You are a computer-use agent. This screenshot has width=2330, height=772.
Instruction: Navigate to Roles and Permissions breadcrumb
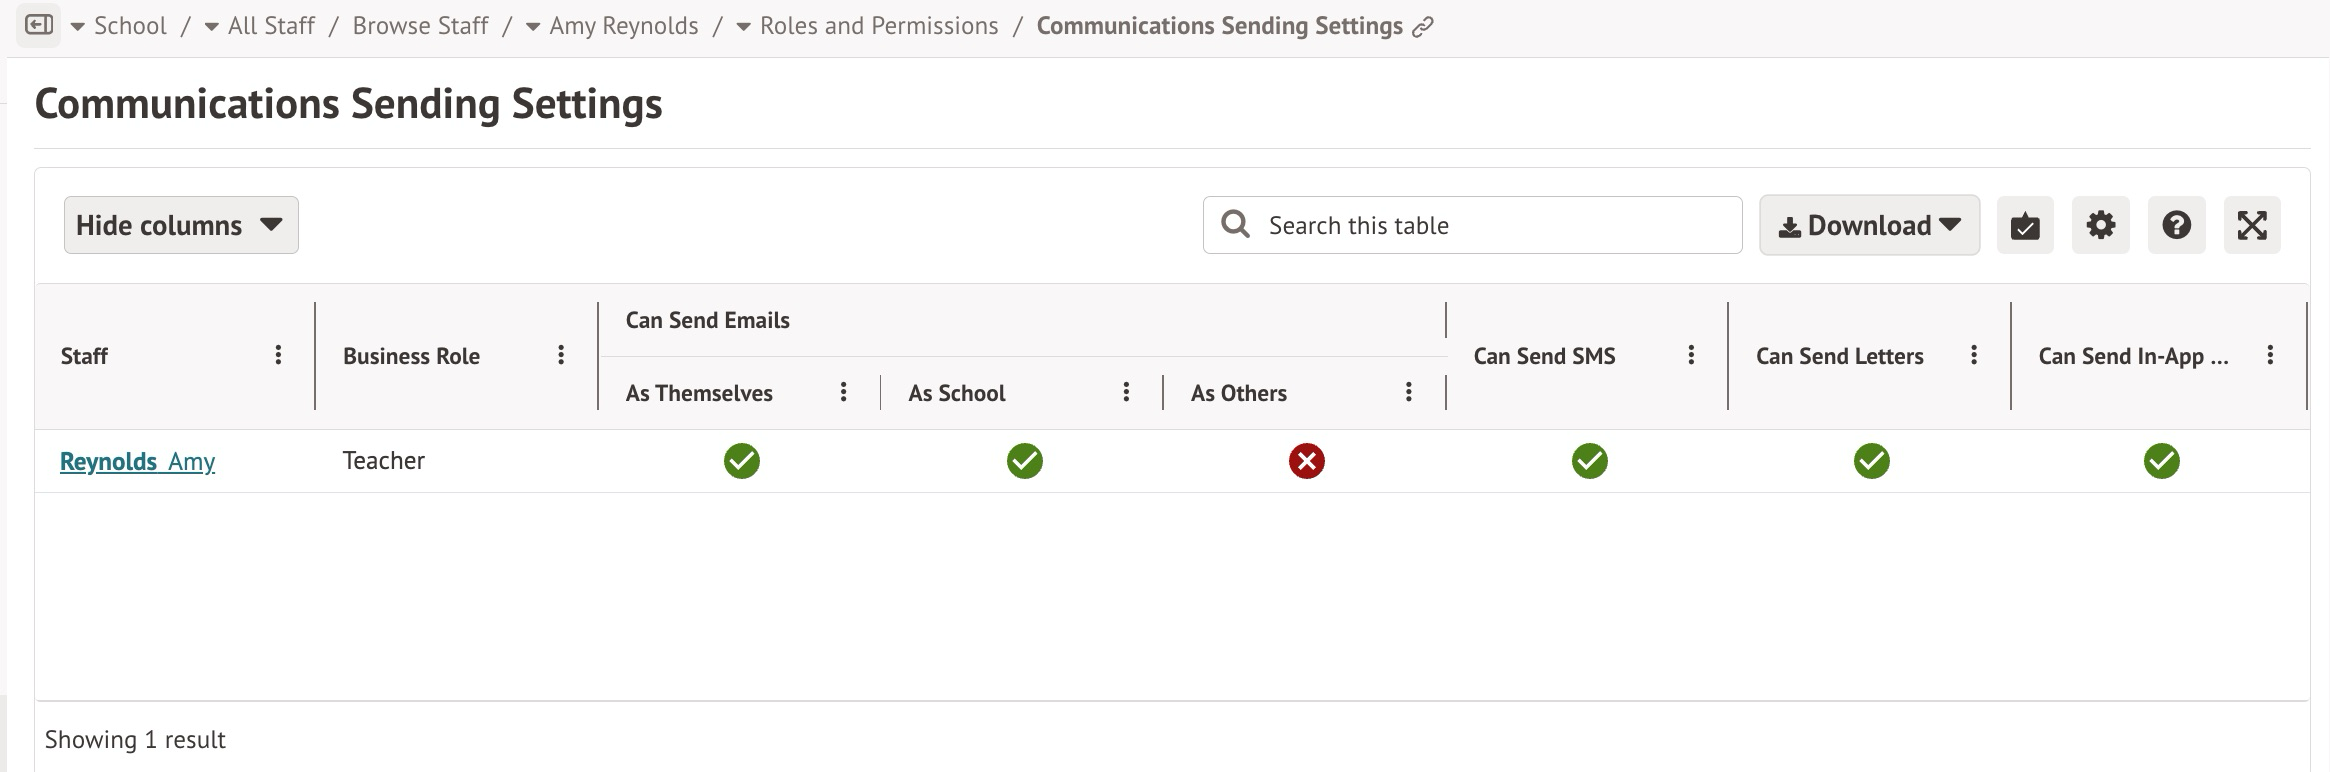878,26
